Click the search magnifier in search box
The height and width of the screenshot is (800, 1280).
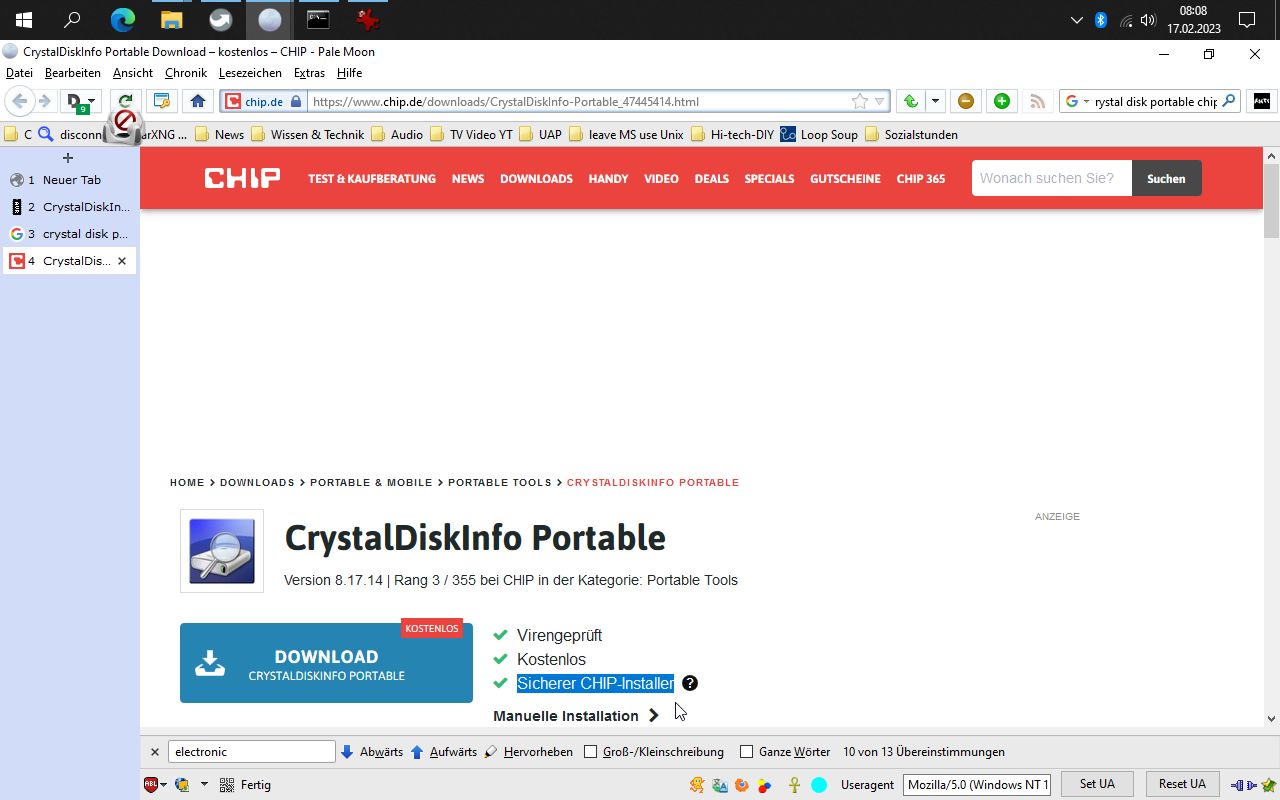[1230, 101]
